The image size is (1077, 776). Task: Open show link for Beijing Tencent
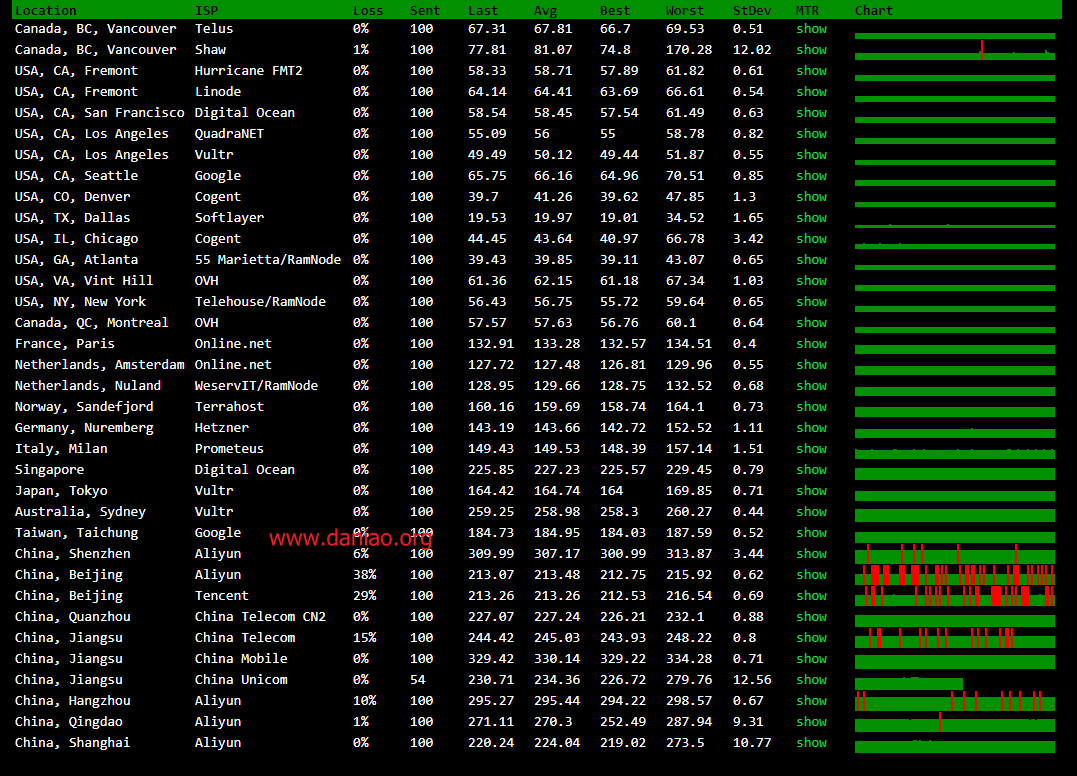pyautogui.click(x=811, y=596)
